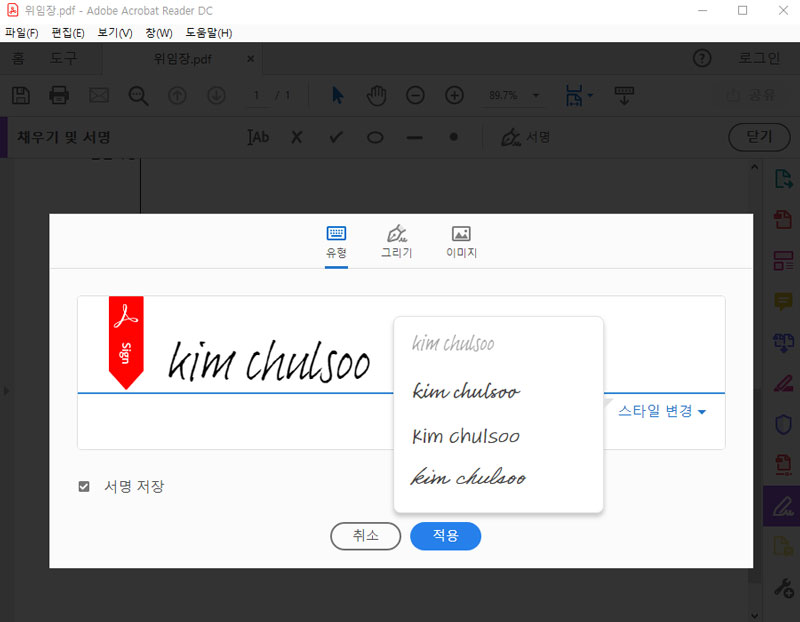The image size is (800, 622).
Task: Switch to the 이미지 tab
Action: pyautogui.click(x=461, y=241)
